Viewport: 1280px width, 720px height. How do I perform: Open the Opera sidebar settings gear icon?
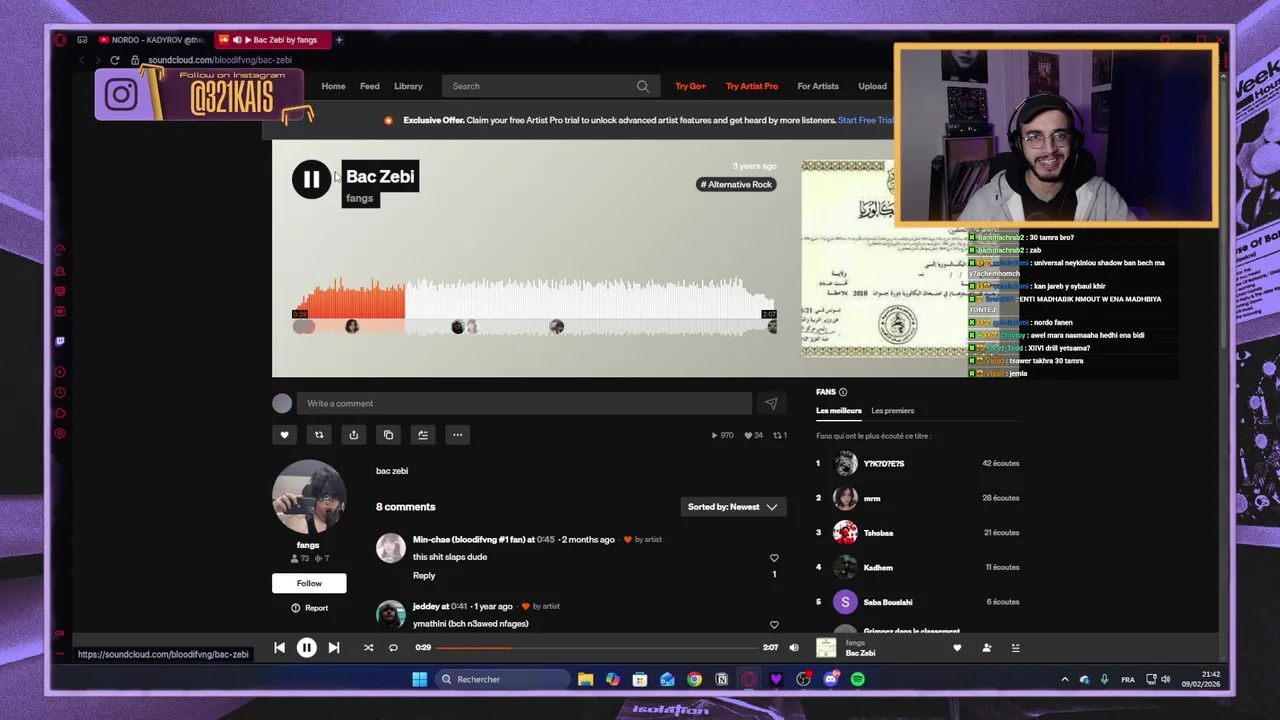pos(60,434)
